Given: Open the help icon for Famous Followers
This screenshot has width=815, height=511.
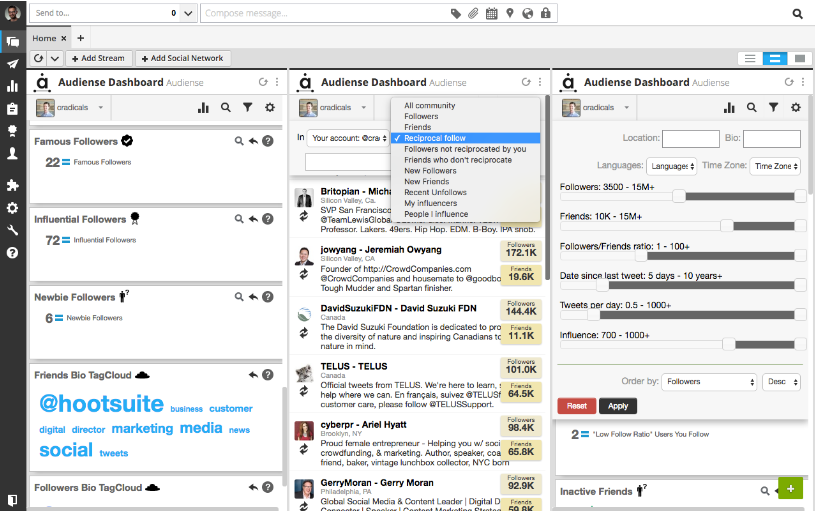Looking at the screenshot, I should point(267,142).
